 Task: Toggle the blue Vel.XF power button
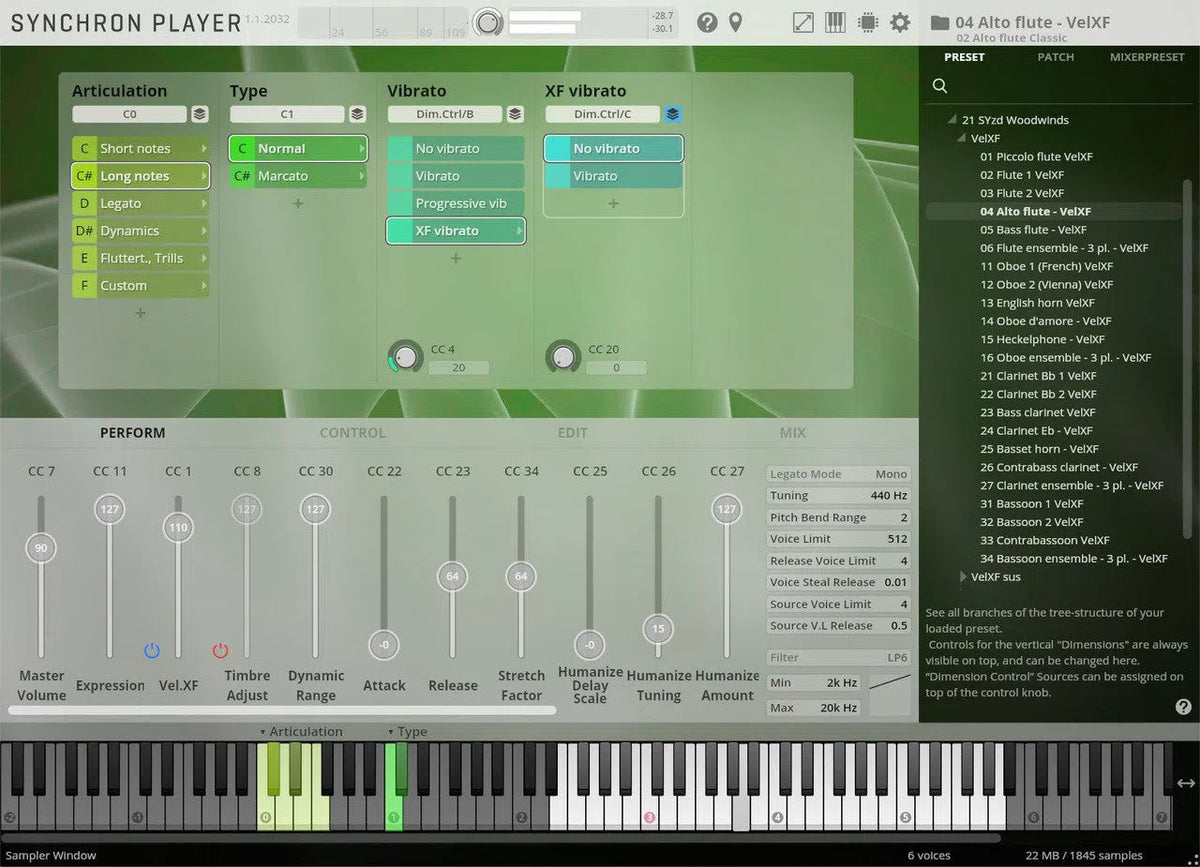[x=152, y=651]
